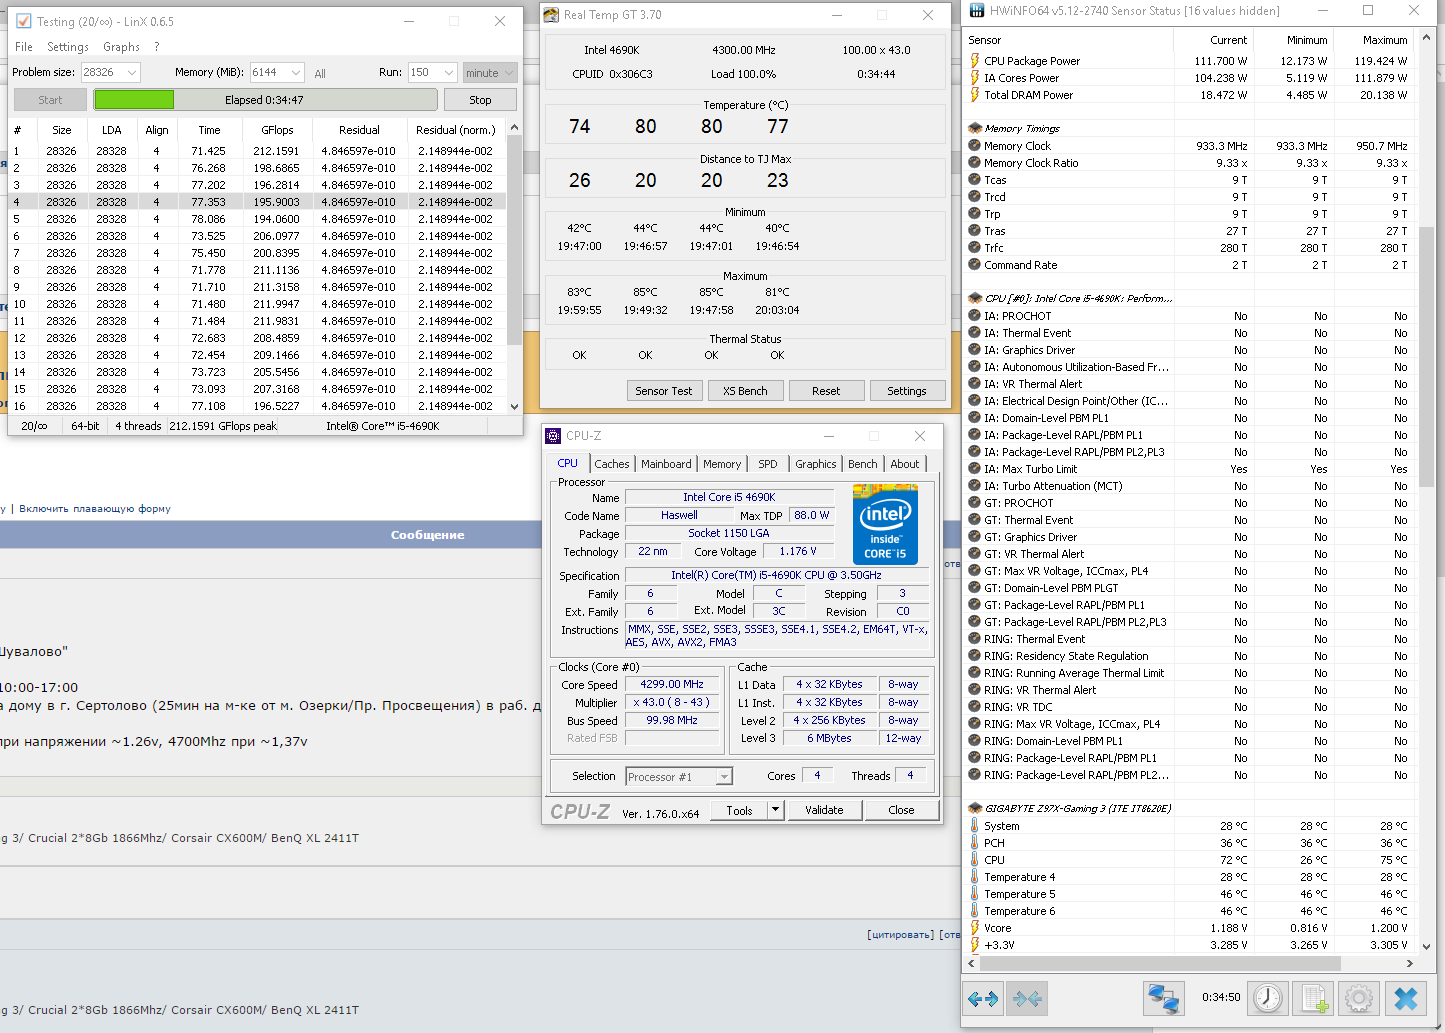The height and width of the screenshot is (1033, 1445).
Task: Click HWiNFO collapse columns arrows icon
Action: tap(1027, 998)
